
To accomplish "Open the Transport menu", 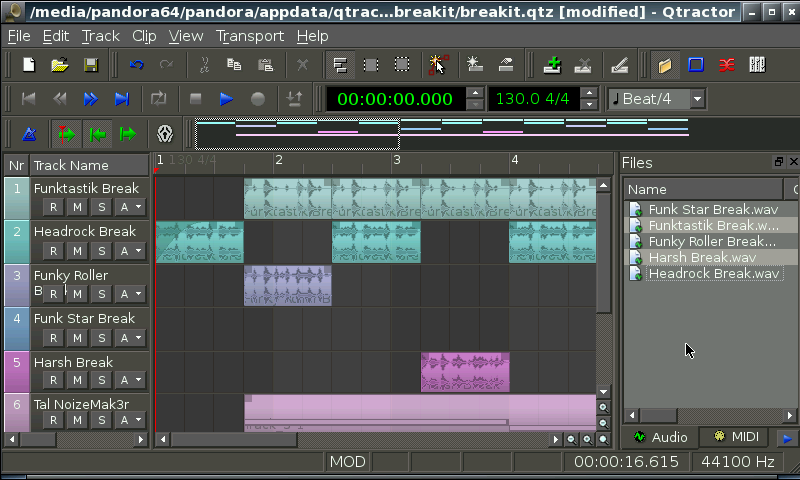I will pyautogui.click(x=250, y=36).
